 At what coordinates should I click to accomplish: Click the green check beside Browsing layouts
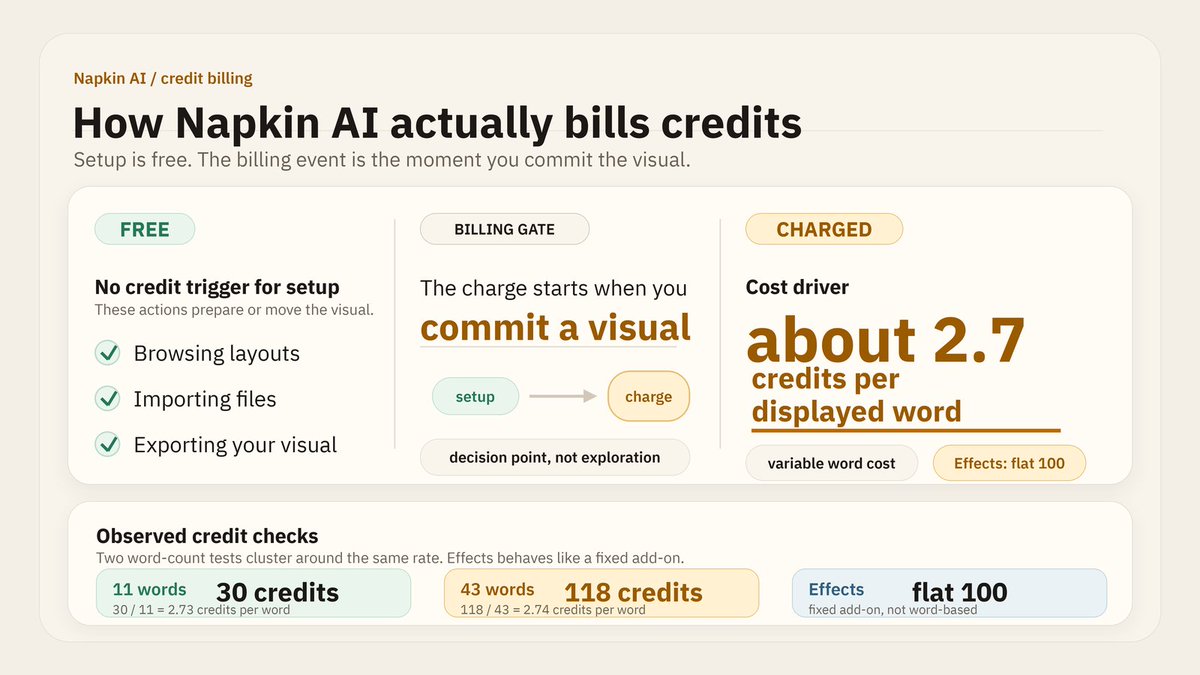(107, 353)
